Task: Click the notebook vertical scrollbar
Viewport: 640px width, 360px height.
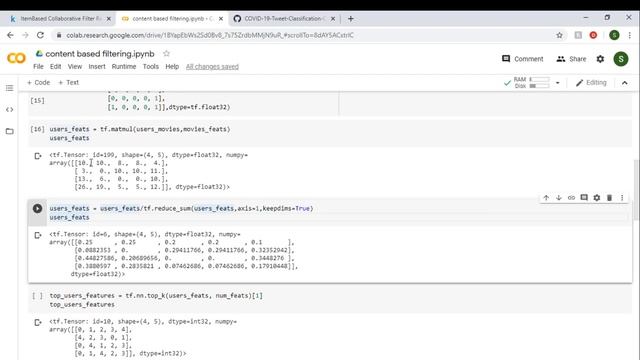Action: point(636,190)
